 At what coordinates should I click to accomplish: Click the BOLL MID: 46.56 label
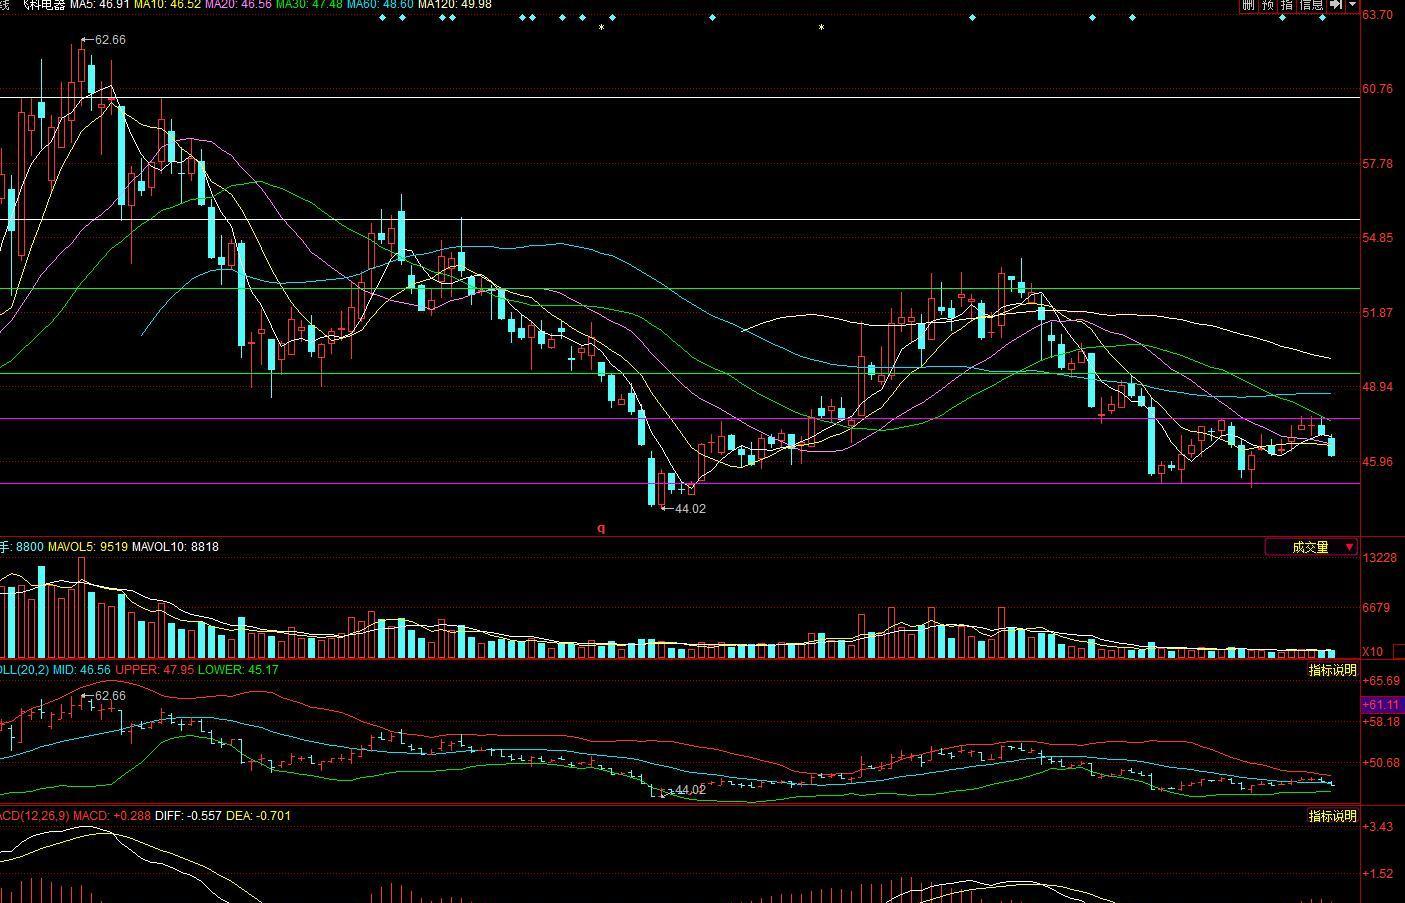click(x=81, y=670)
